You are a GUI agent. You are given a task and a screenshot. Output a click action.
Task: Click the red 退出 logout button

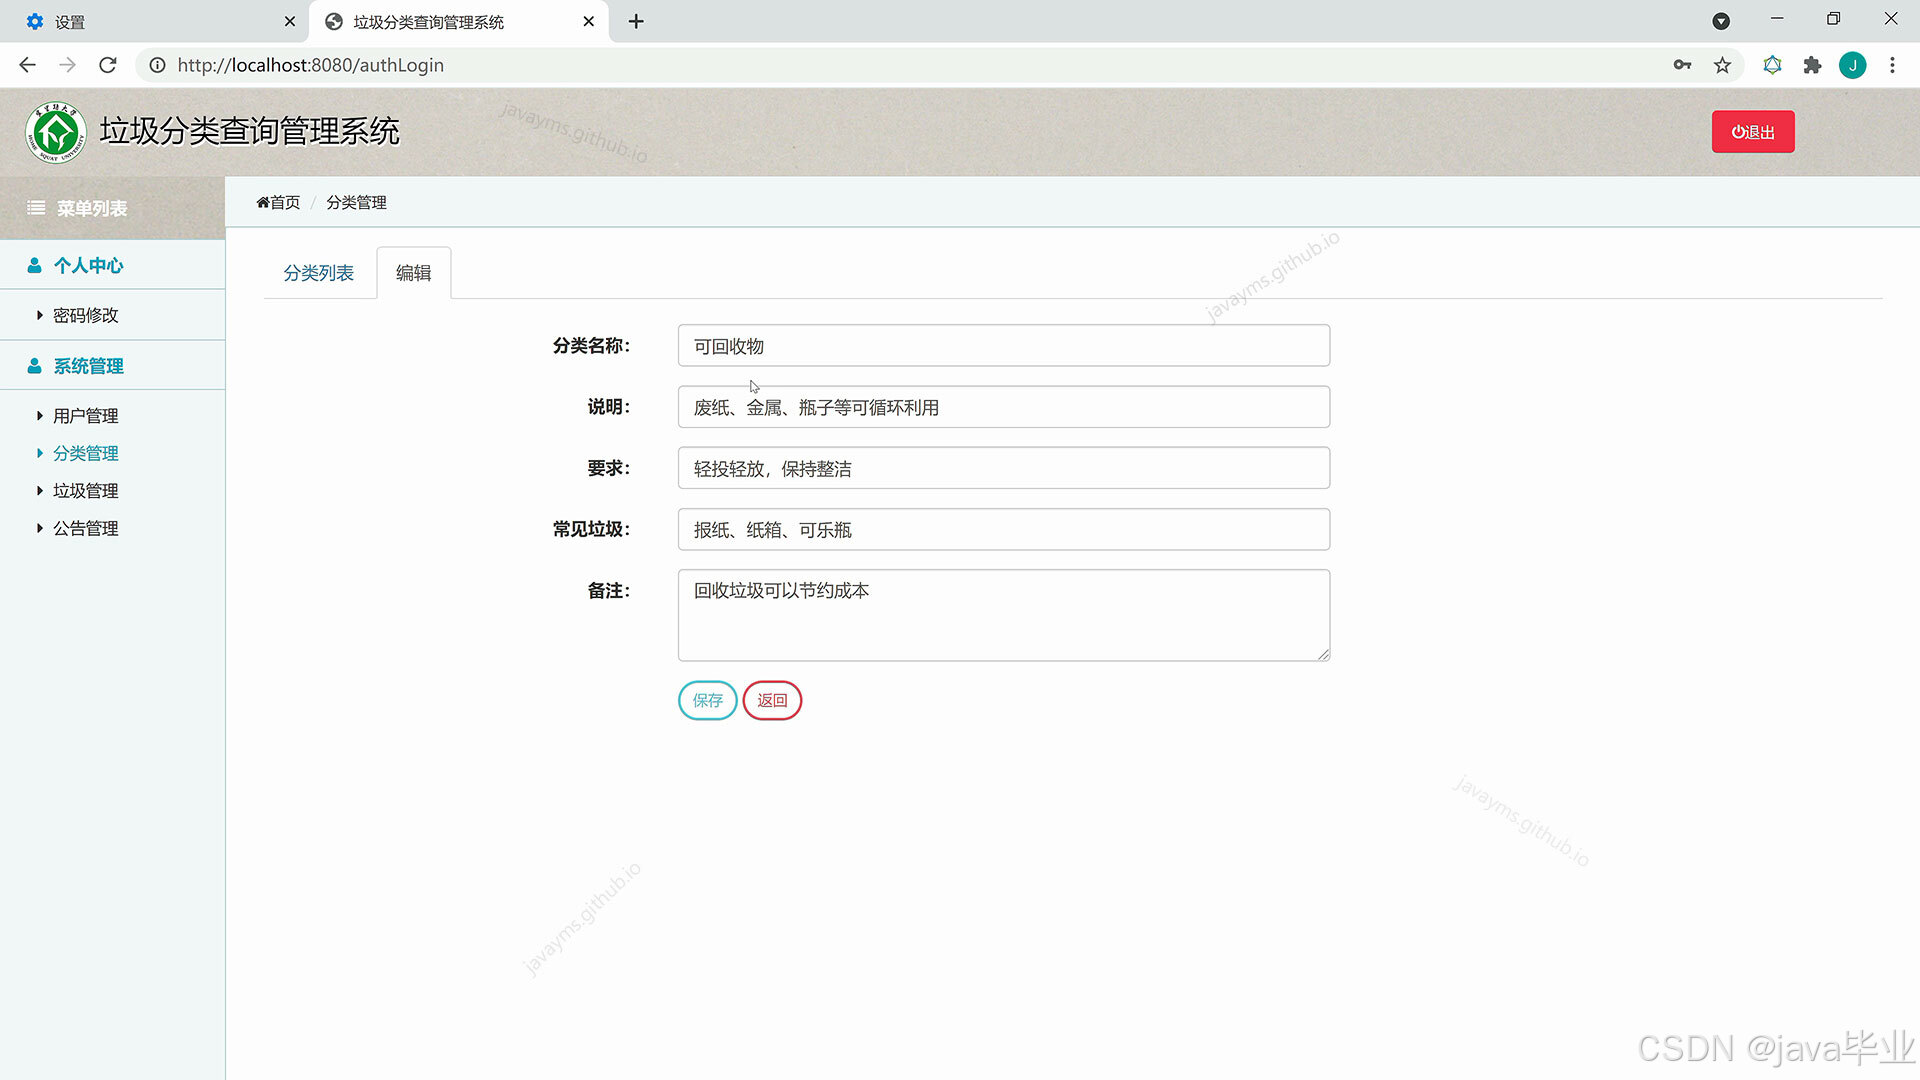click(x=1753, y=132)
